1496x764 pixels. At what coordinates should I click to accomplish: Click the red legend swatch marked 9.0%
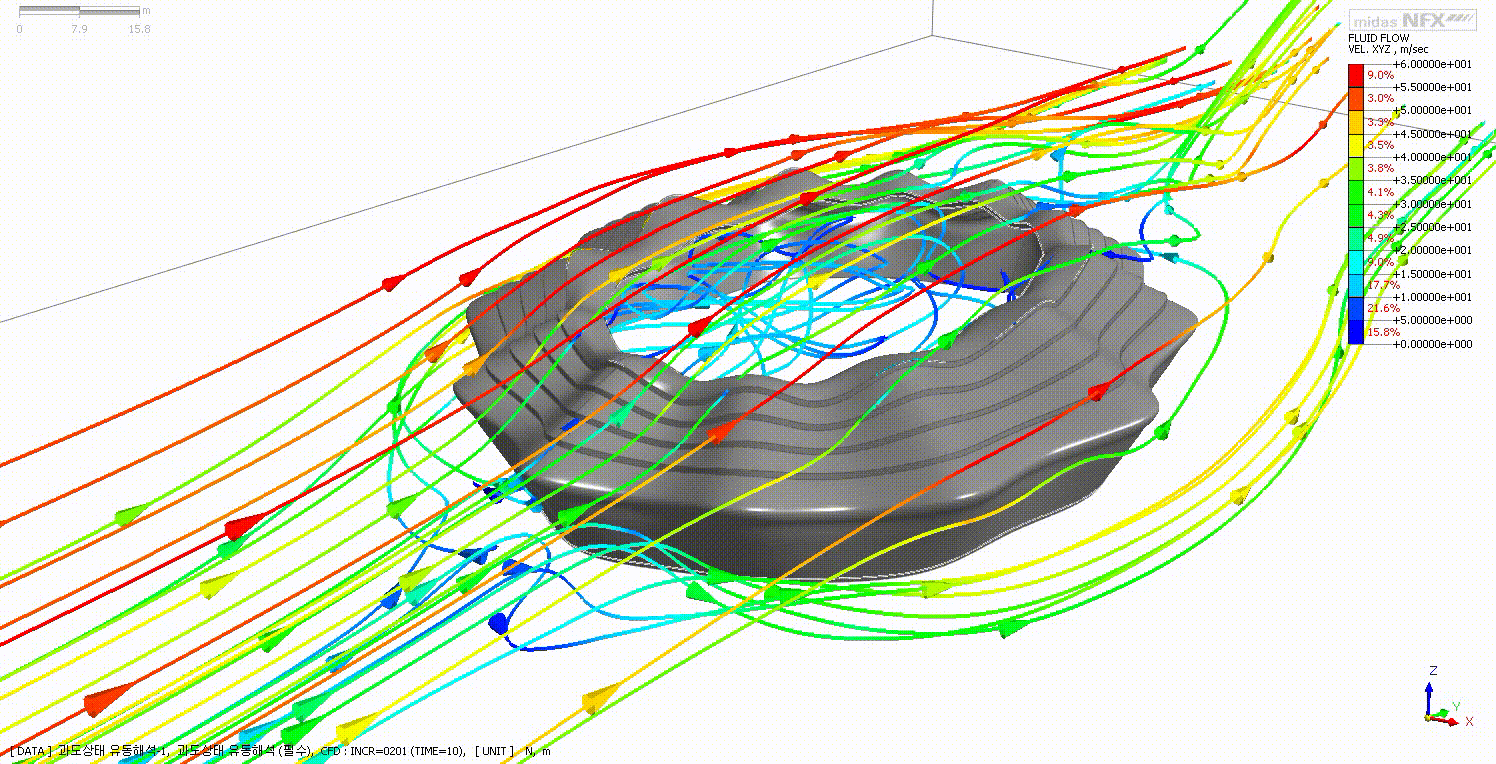pyautogui.click(x=1356, y=75)
